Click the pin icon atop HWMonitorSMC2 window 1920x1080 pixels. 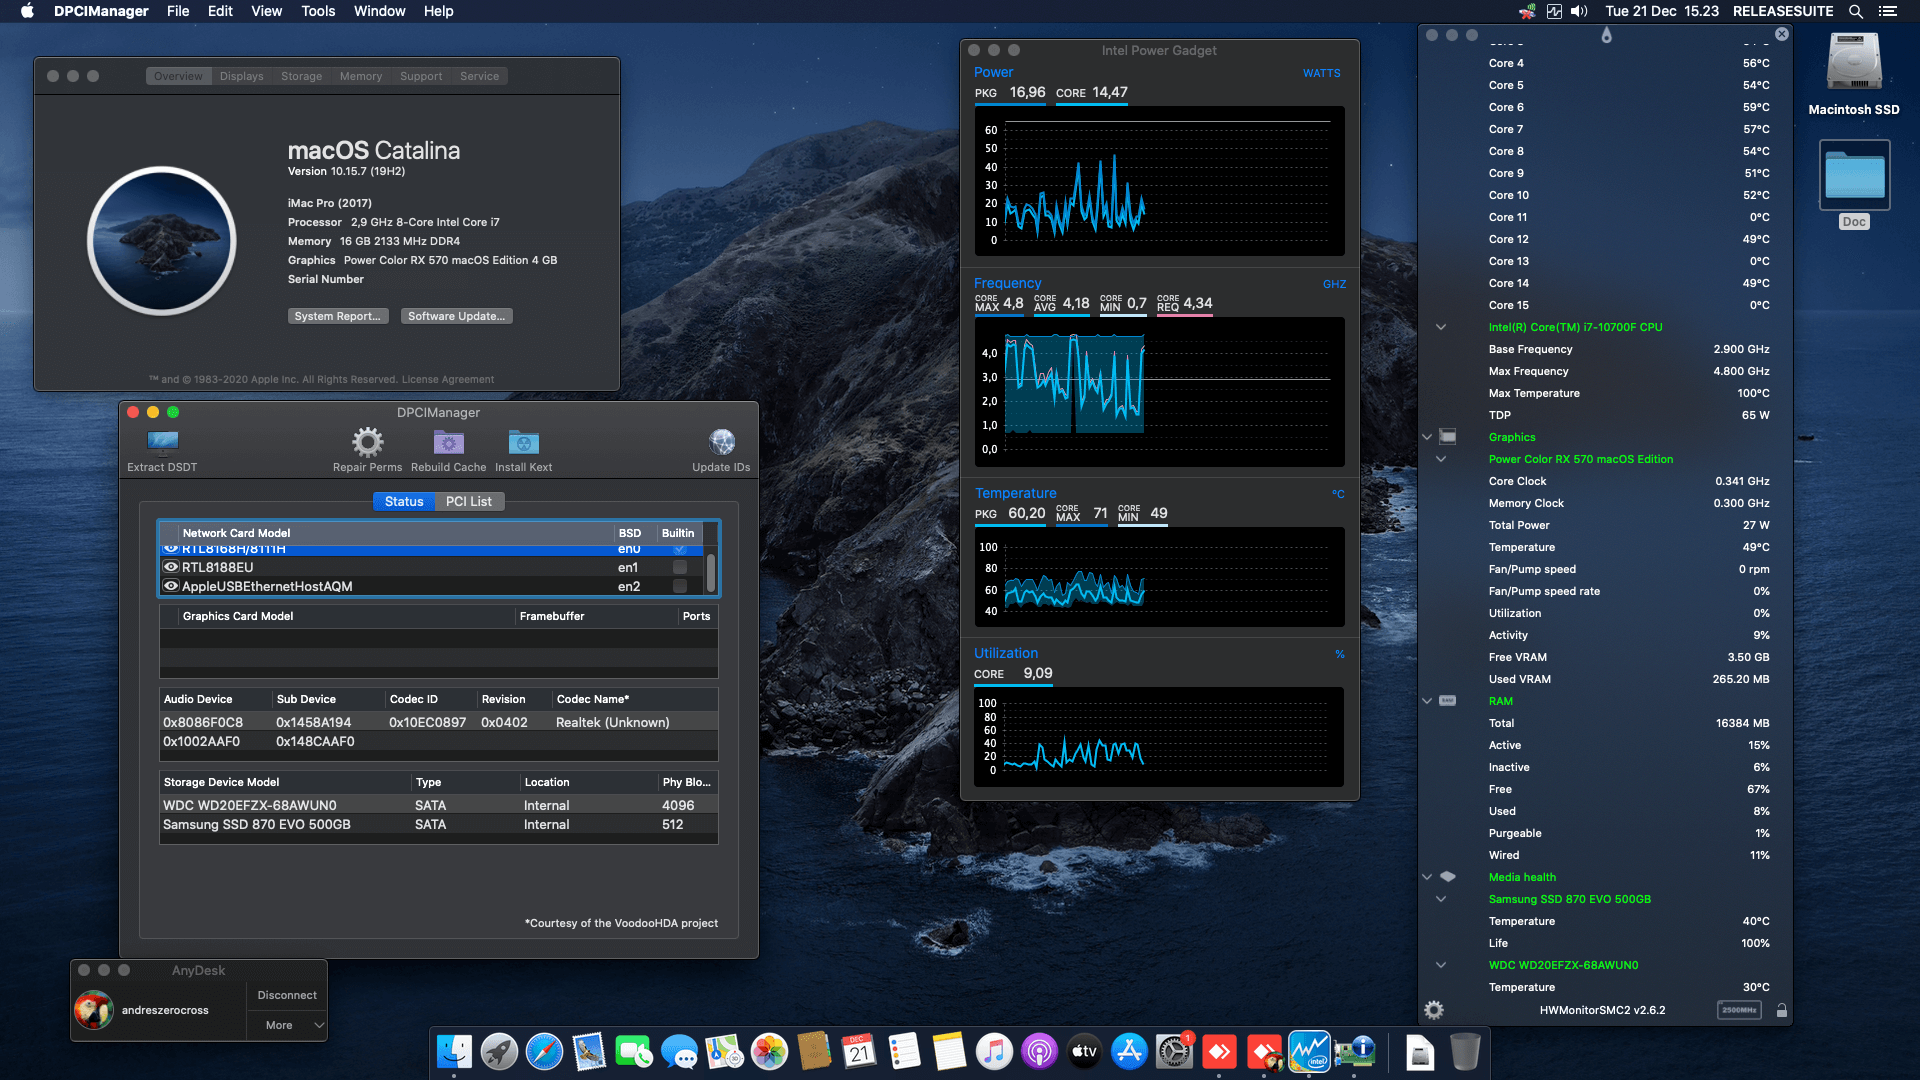click(x=1606, y=35)
